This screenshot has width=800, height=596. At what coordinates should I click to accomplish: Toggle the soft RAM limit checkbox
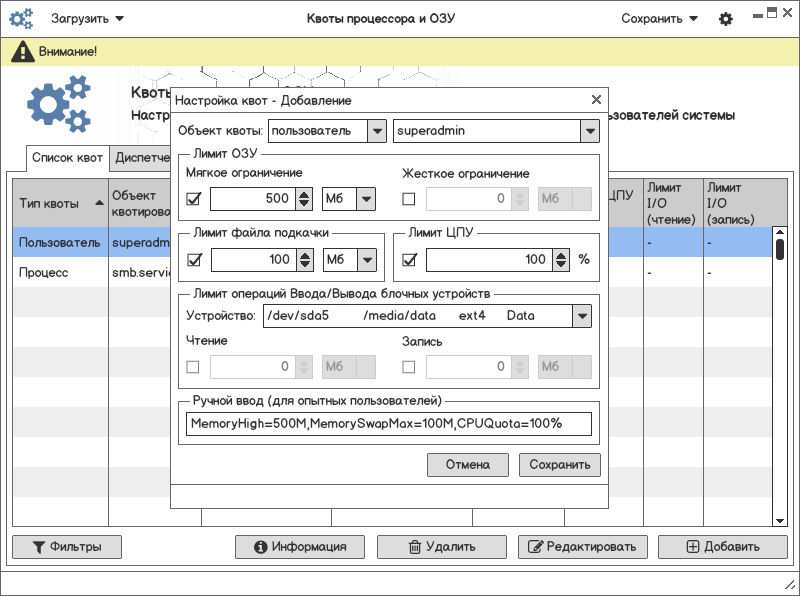point(194,199)
